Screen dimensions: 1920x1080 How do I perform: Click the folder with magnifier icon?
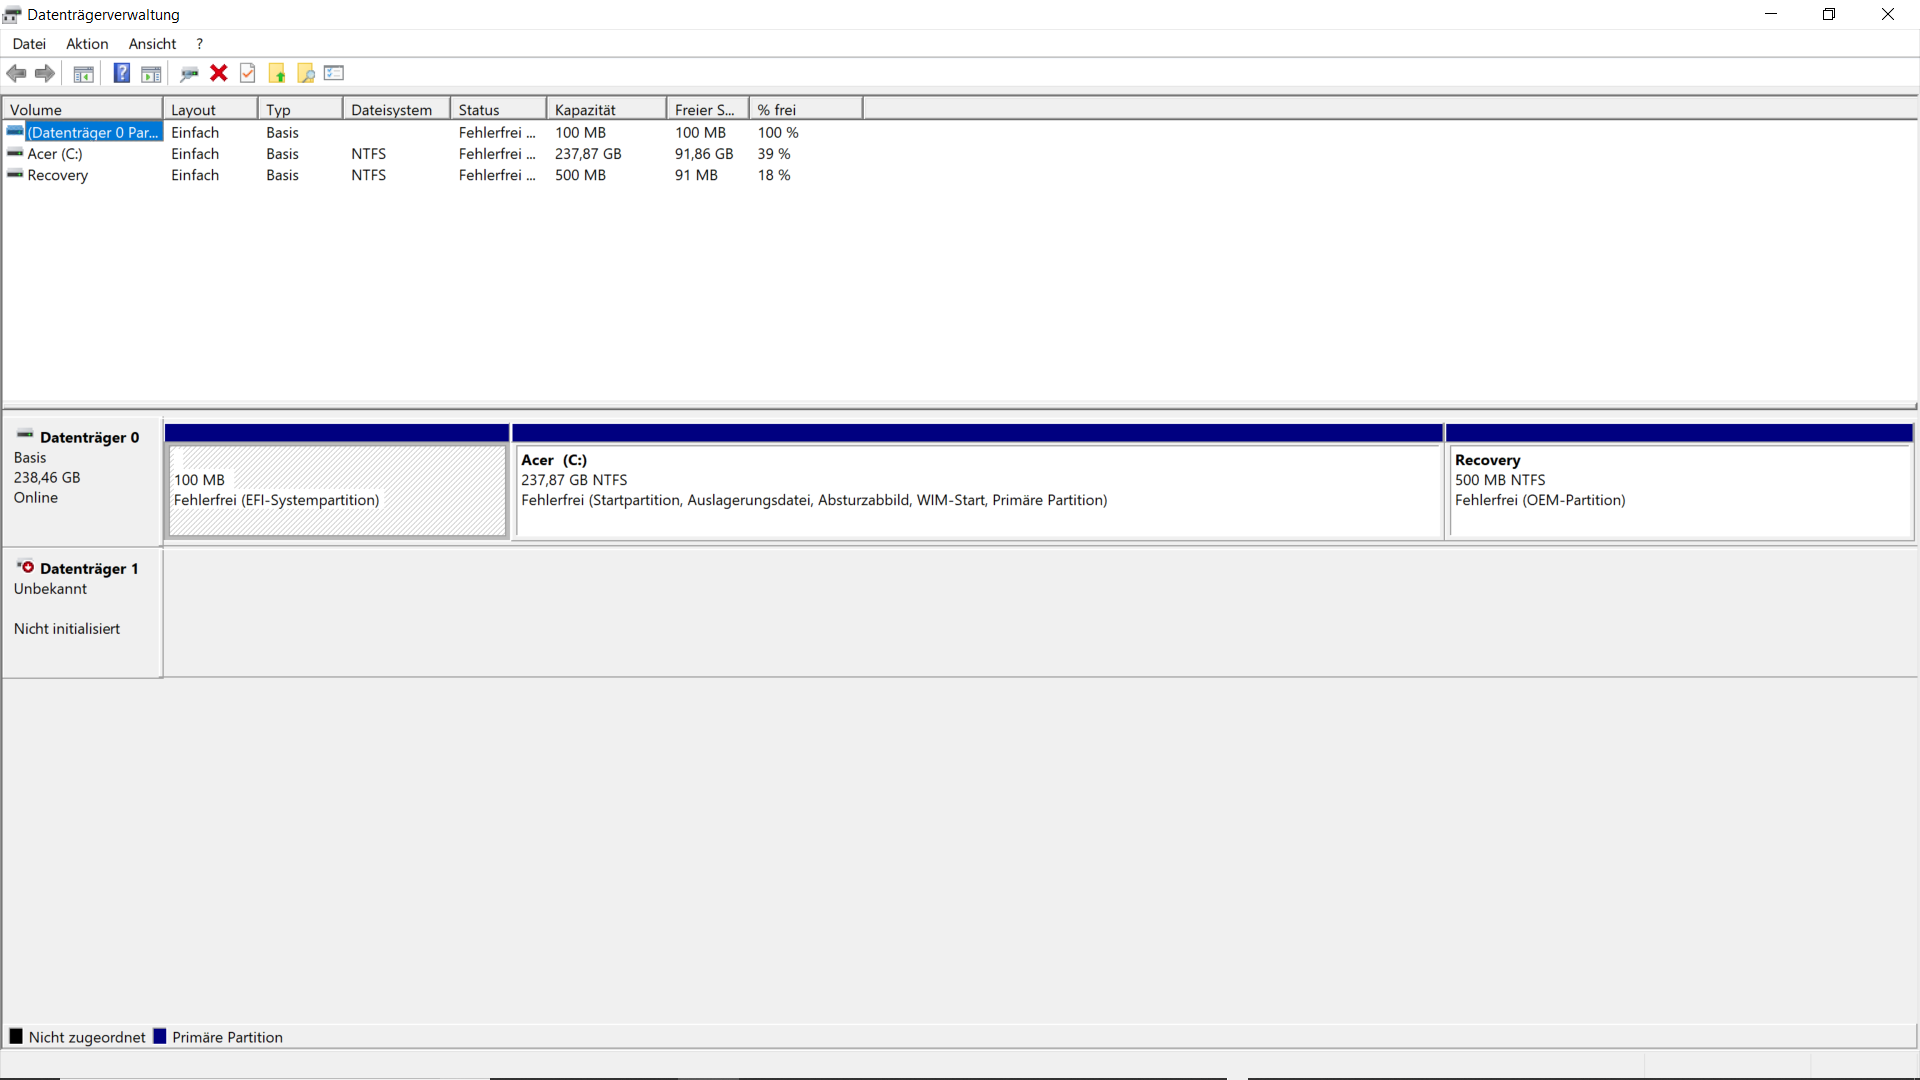click(306, 73)
